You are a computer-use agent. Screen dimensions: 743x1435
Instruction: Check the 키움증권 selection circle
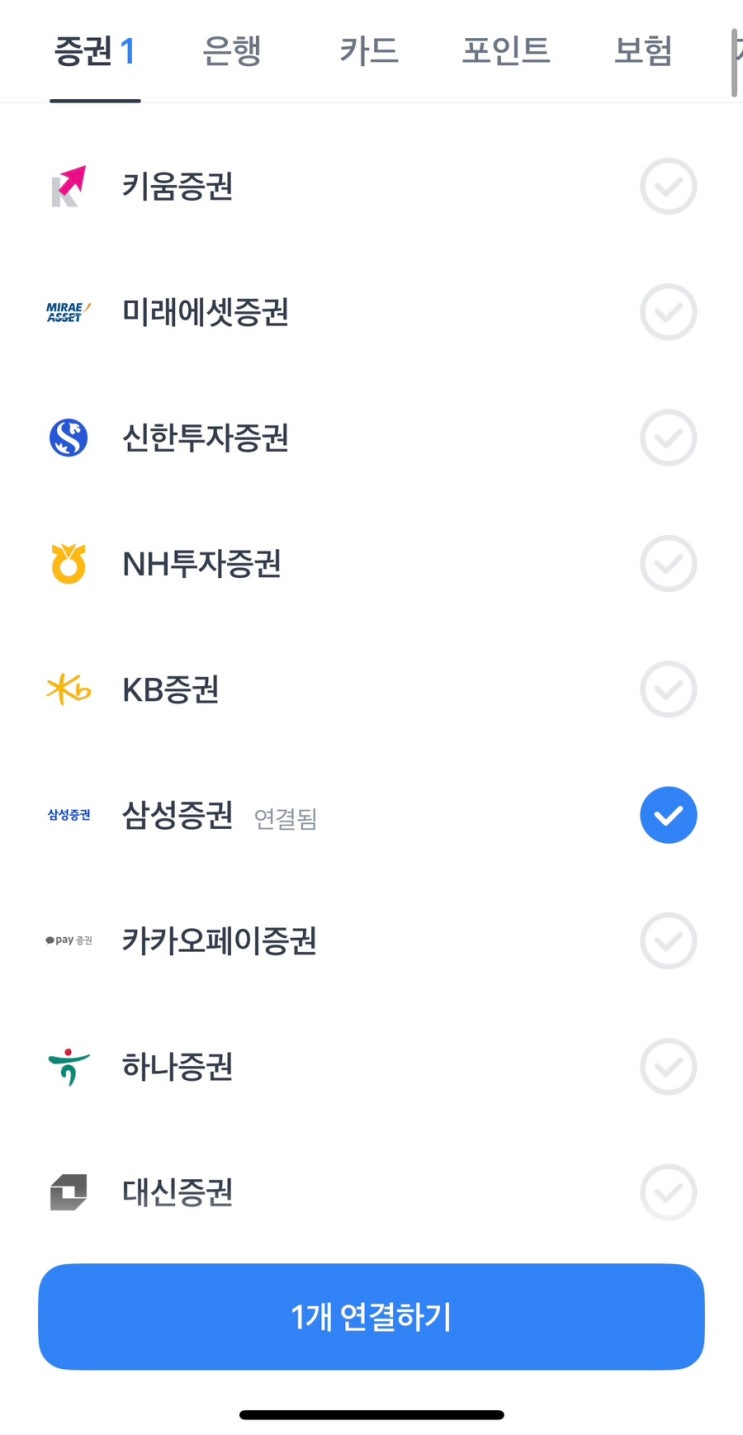(x=668, y=187)
